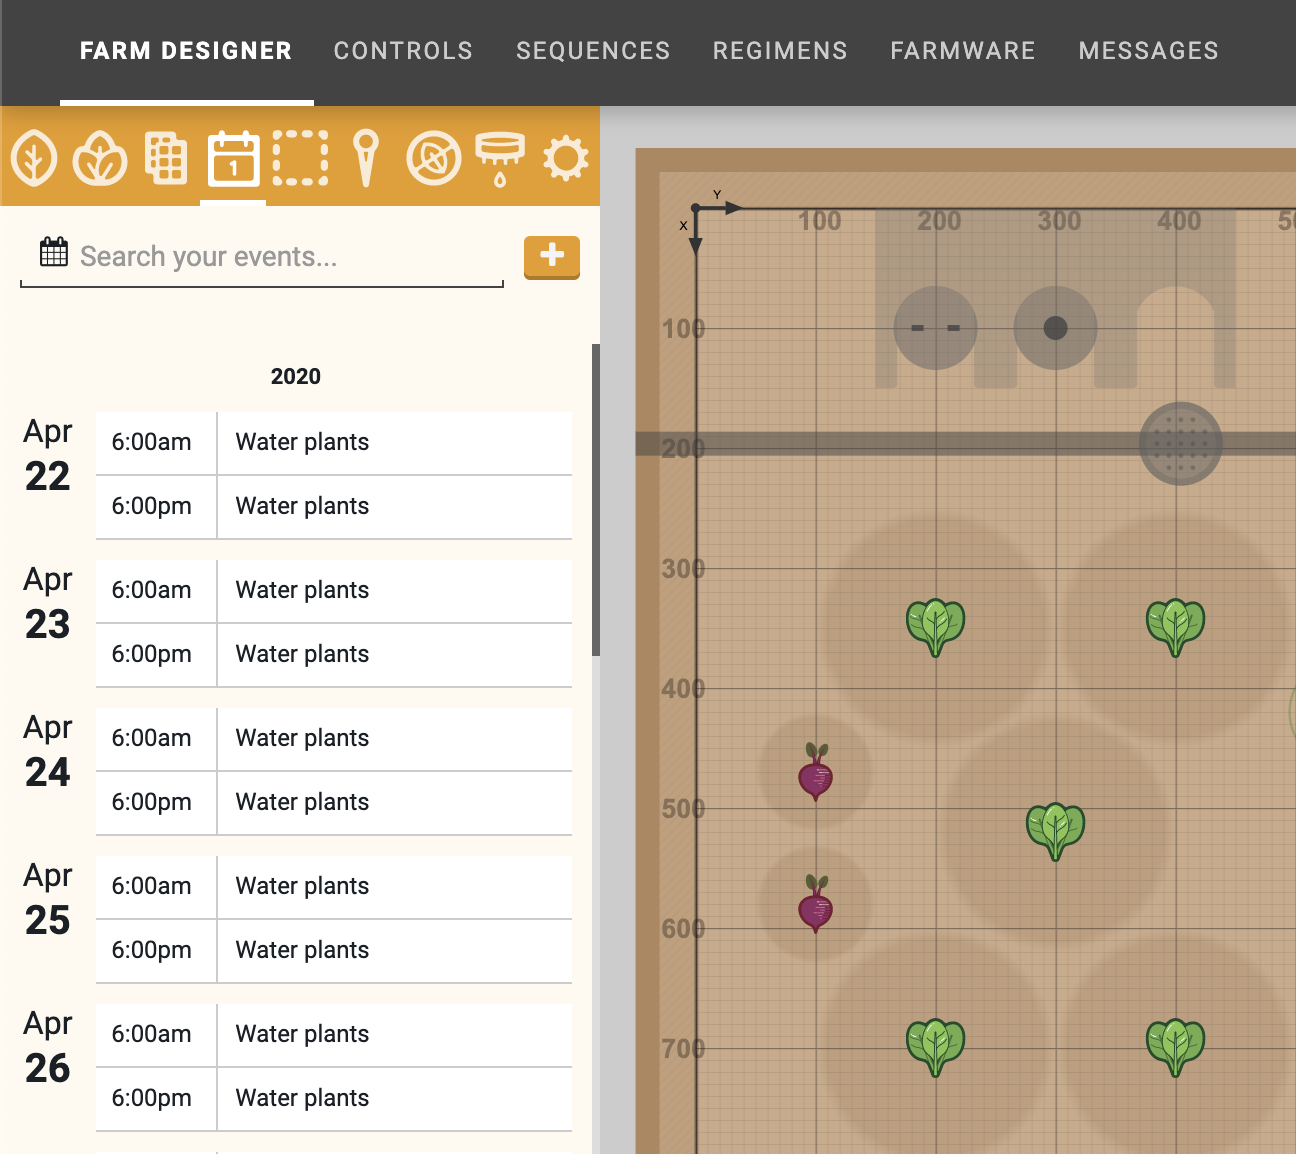
Task: Select the rotary tool in the gantry
Action: [x=1180, y=443]
